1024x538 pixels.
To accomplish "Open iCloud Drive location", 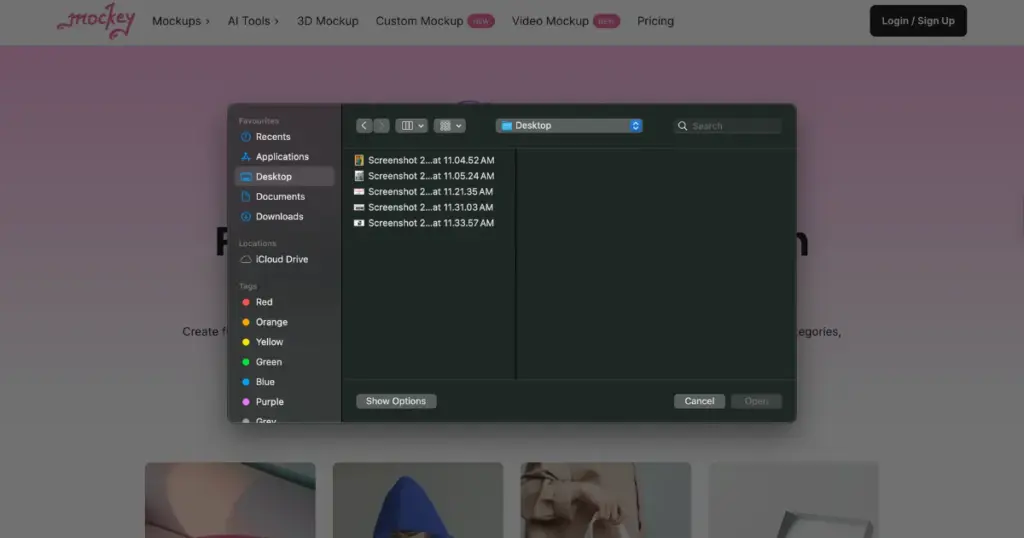I will coord(281,260).
